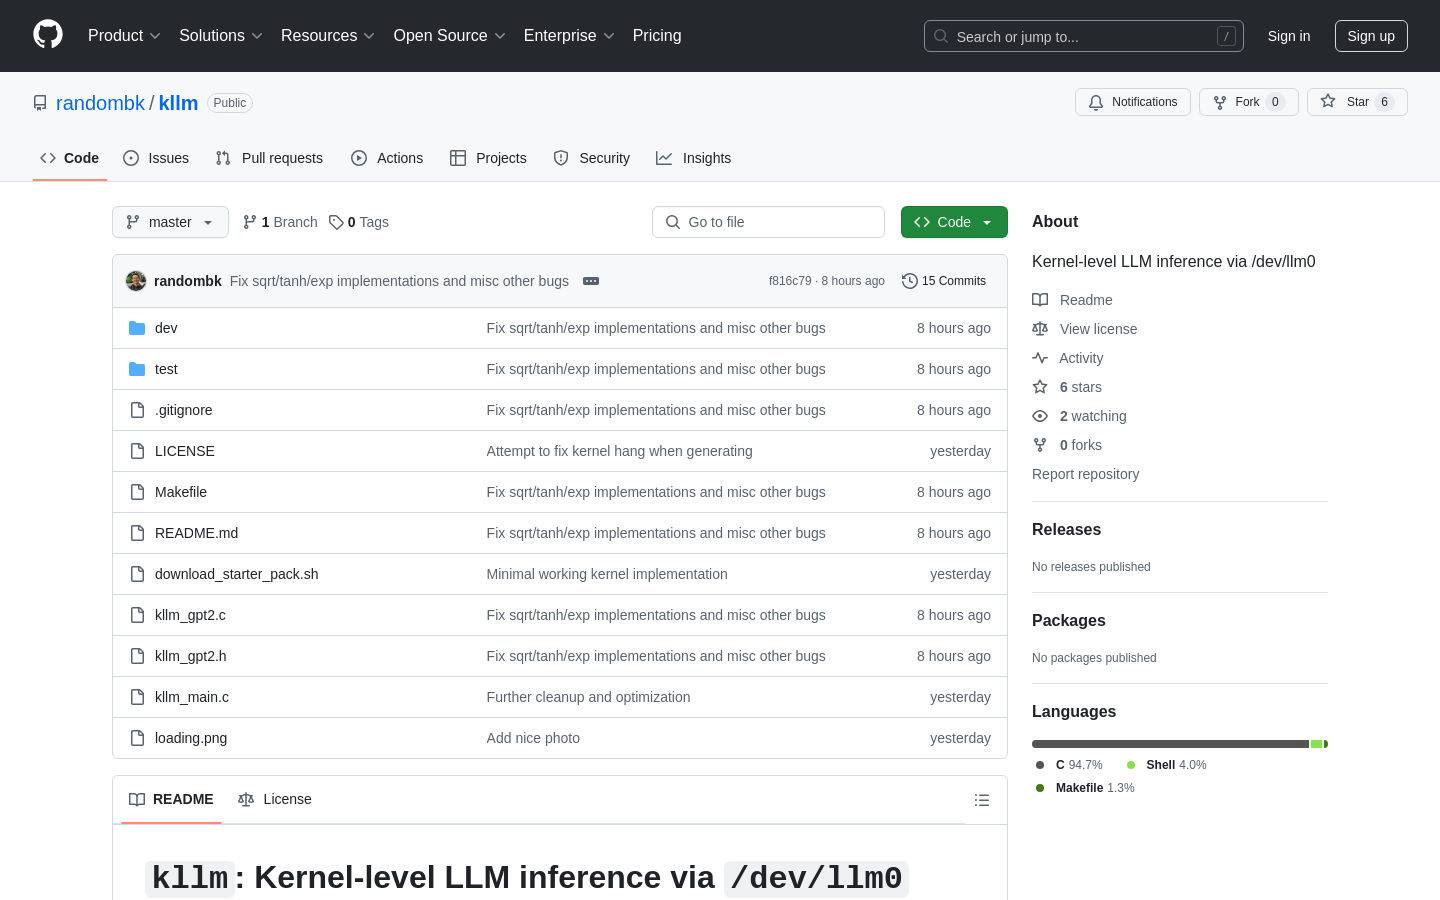
Task: Click the Notifications bell button
Action: click(1133, 102)
